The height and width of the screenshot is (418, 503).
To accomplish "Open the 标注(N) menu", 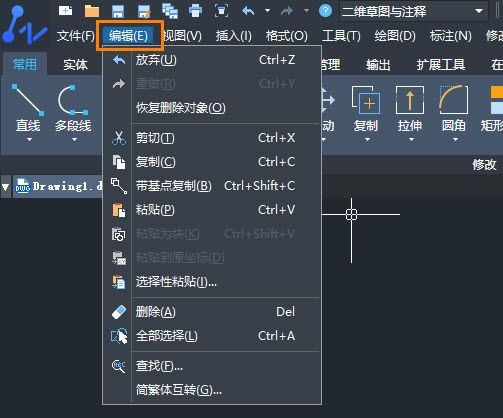I will 451,35.
